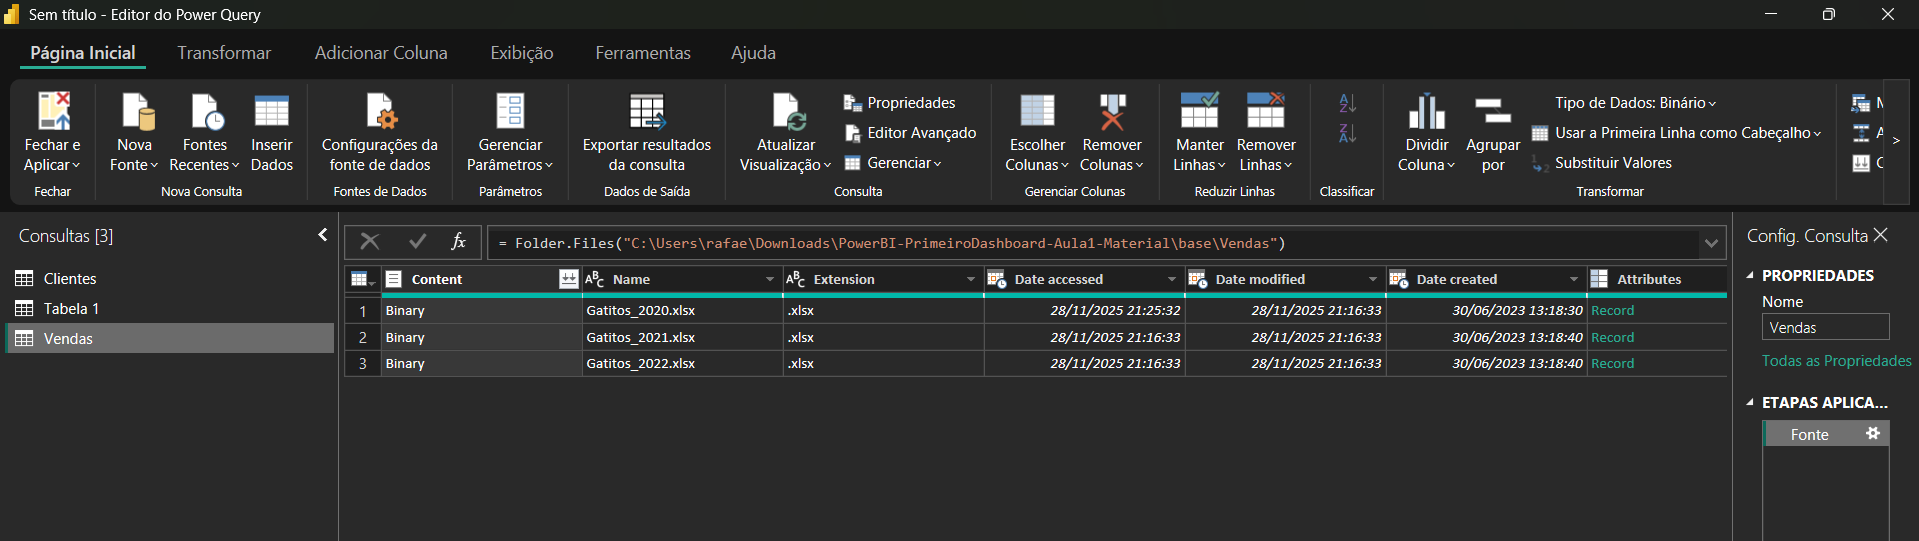
Task: Click the Atualizar Visualização icon
Action: 787,112
